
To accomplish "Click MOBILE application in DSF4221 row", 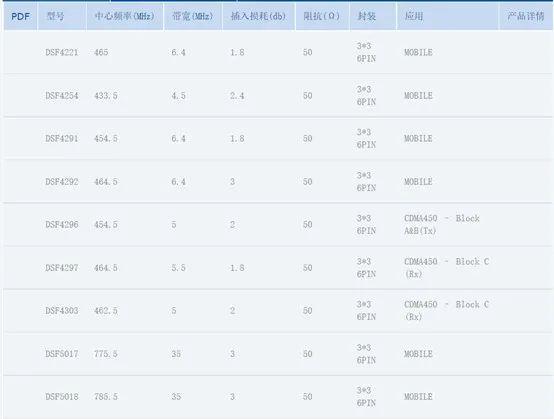I will pos(418,53).
